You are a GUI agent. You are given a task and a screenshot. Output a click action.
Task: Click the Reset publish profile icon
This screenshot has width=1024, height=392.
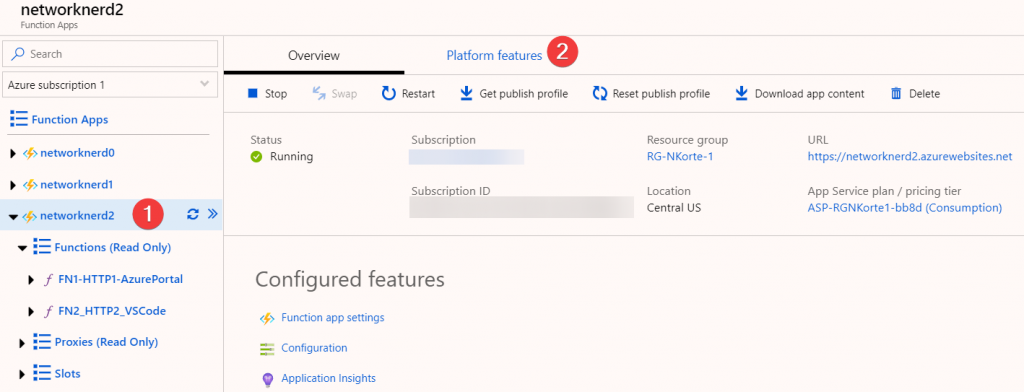click(600, 93)
